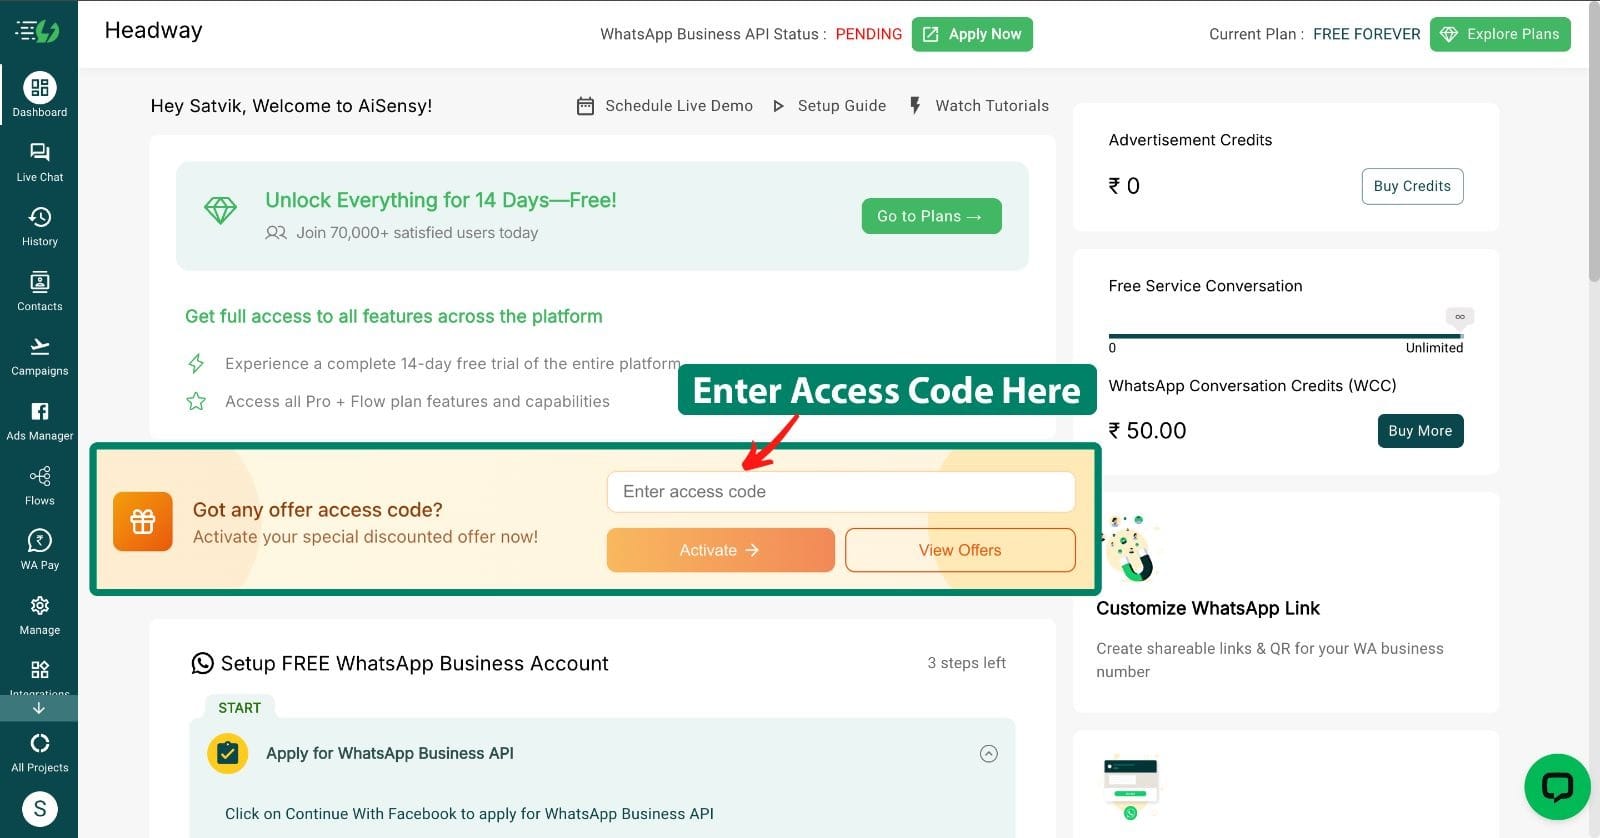1600x838 pixels.
Task: Click the Free Service Conversation progress bar
Action: (1286, 336)
